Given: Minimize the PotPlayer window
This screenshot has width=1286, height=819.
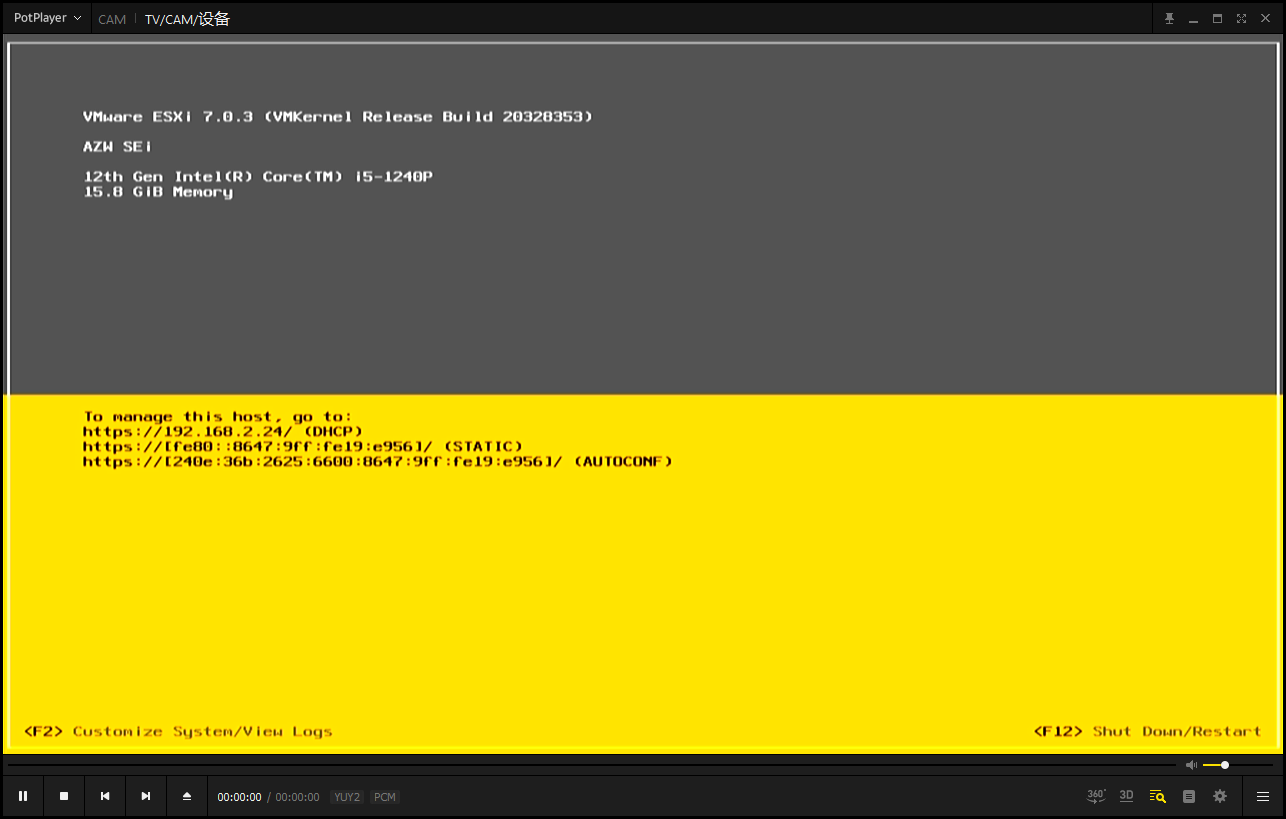Looking at the screenshot, I should click(1193, 18).
